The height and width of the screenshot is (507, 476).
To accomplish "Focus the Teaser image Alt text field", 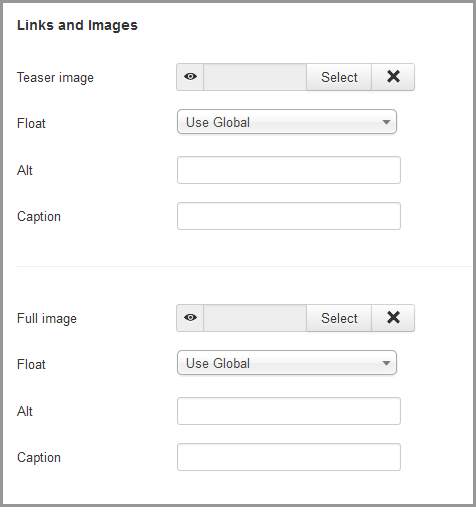I will [x=289, y=170].
